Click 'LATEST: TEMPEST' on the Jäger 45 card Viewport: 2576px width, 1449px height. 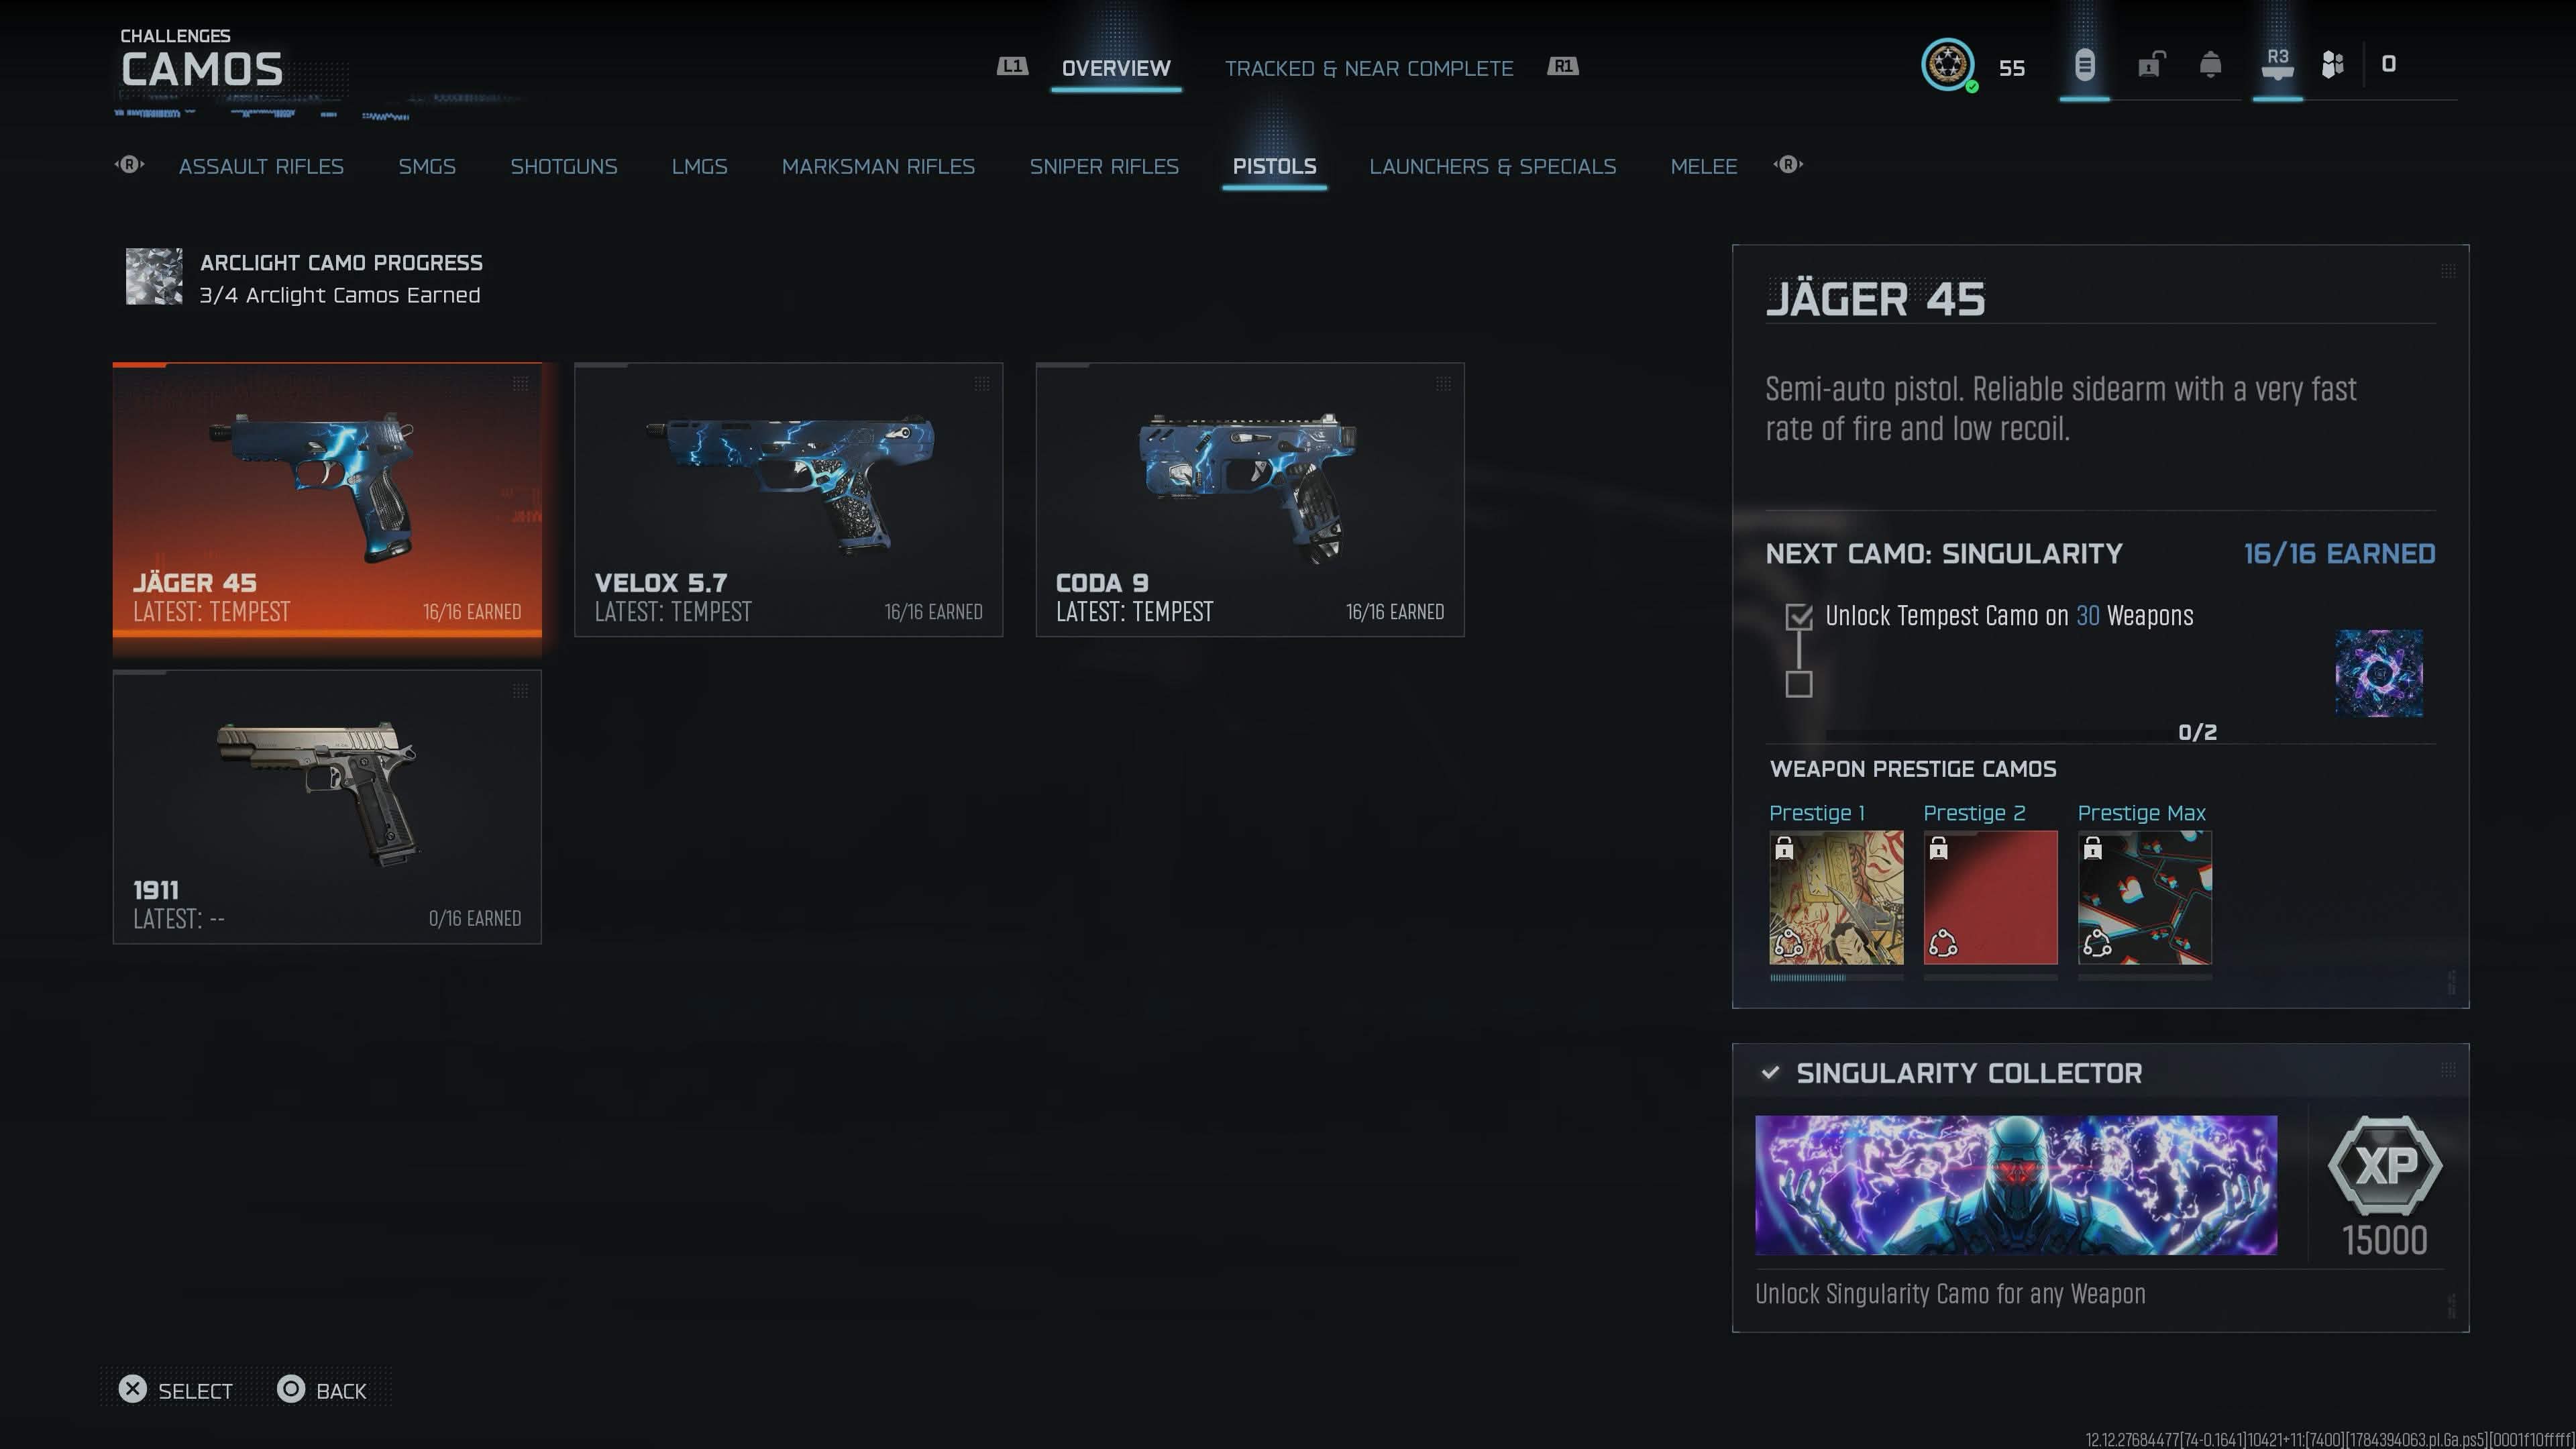(212, 612)
